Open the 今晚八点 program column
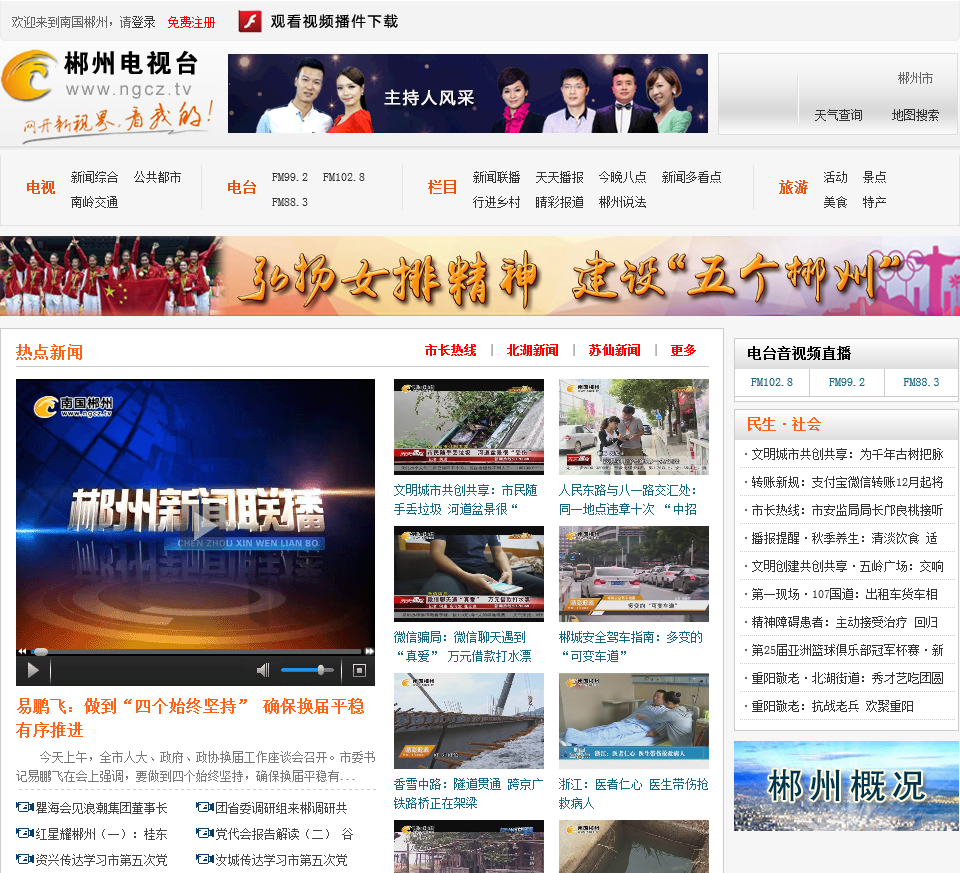The width and height of the screenshot is (960, 873). coord(623,178)
